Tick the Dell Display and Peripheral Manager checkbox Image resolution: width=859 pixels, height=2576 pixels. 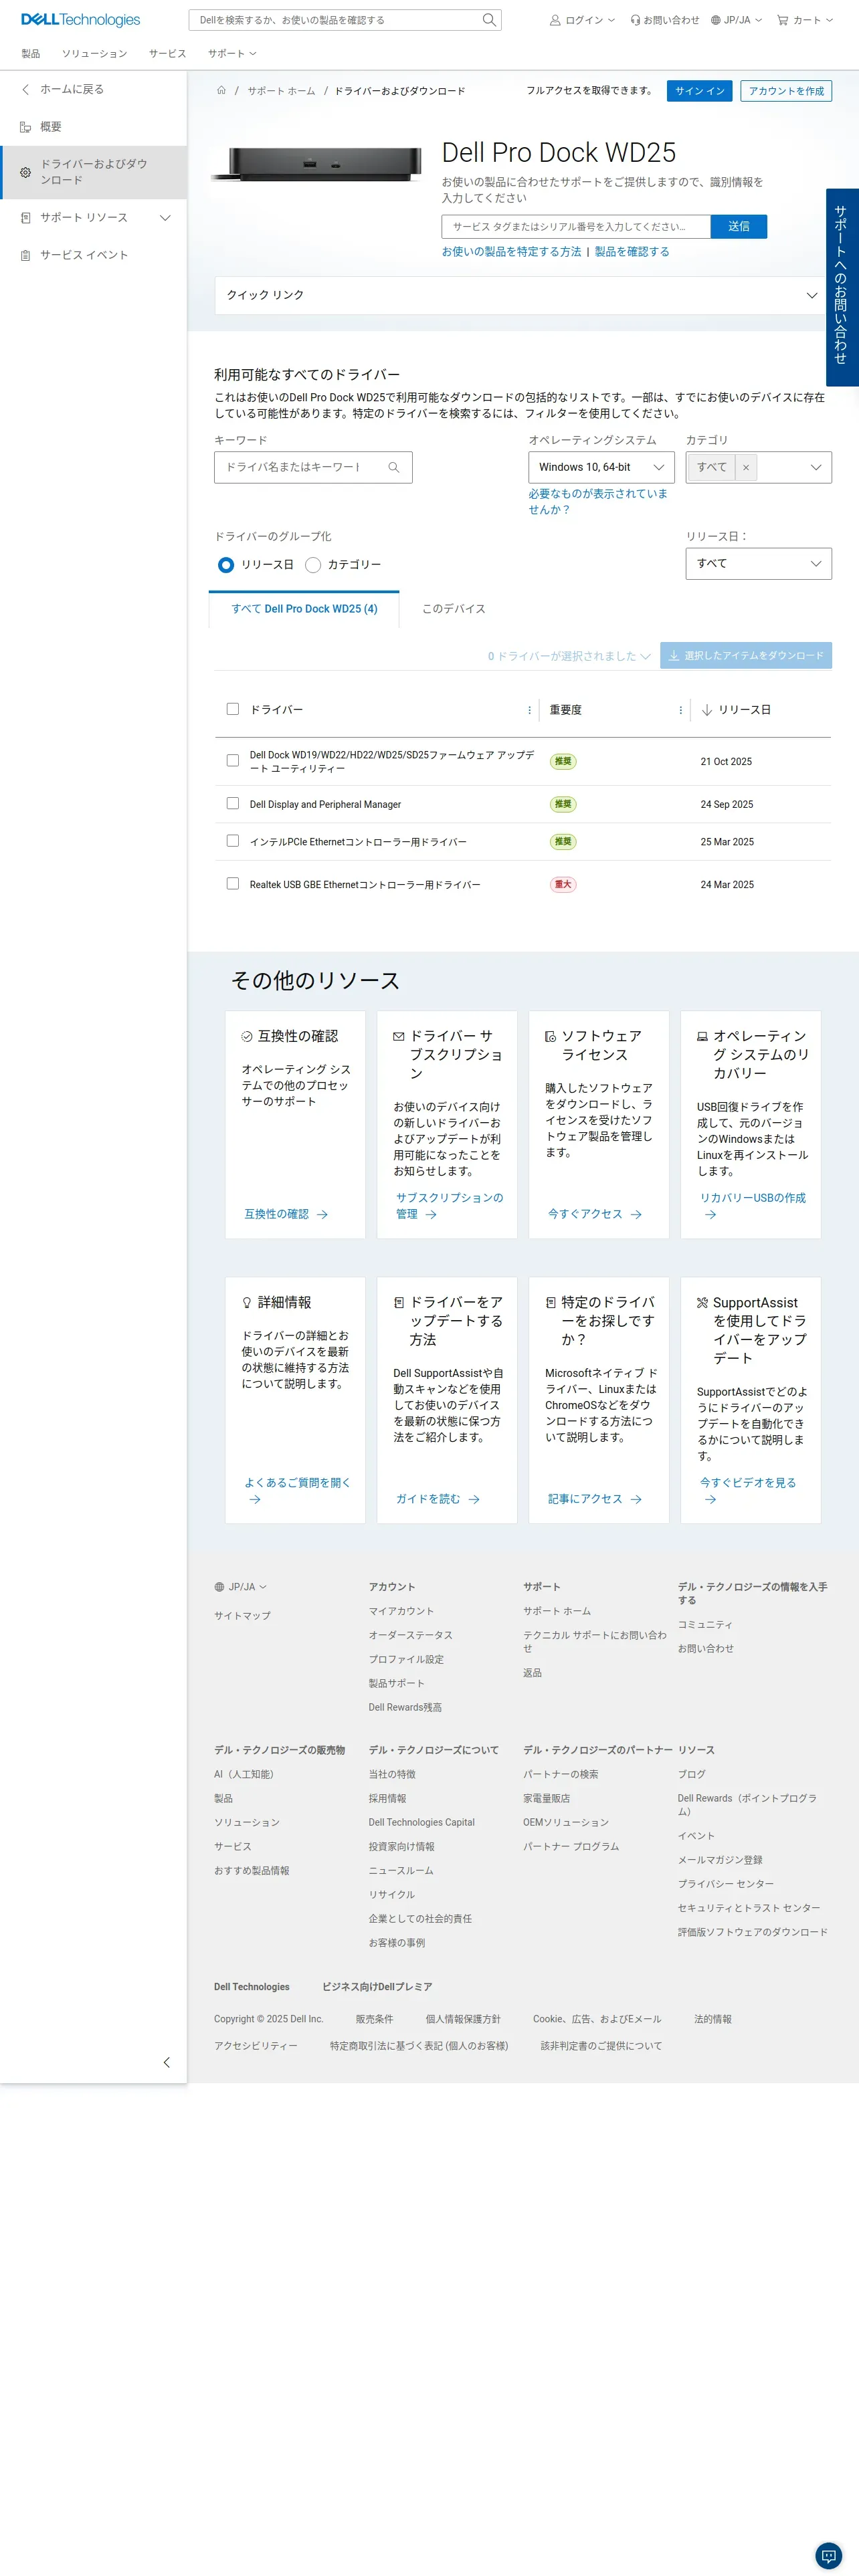point(233,803)
